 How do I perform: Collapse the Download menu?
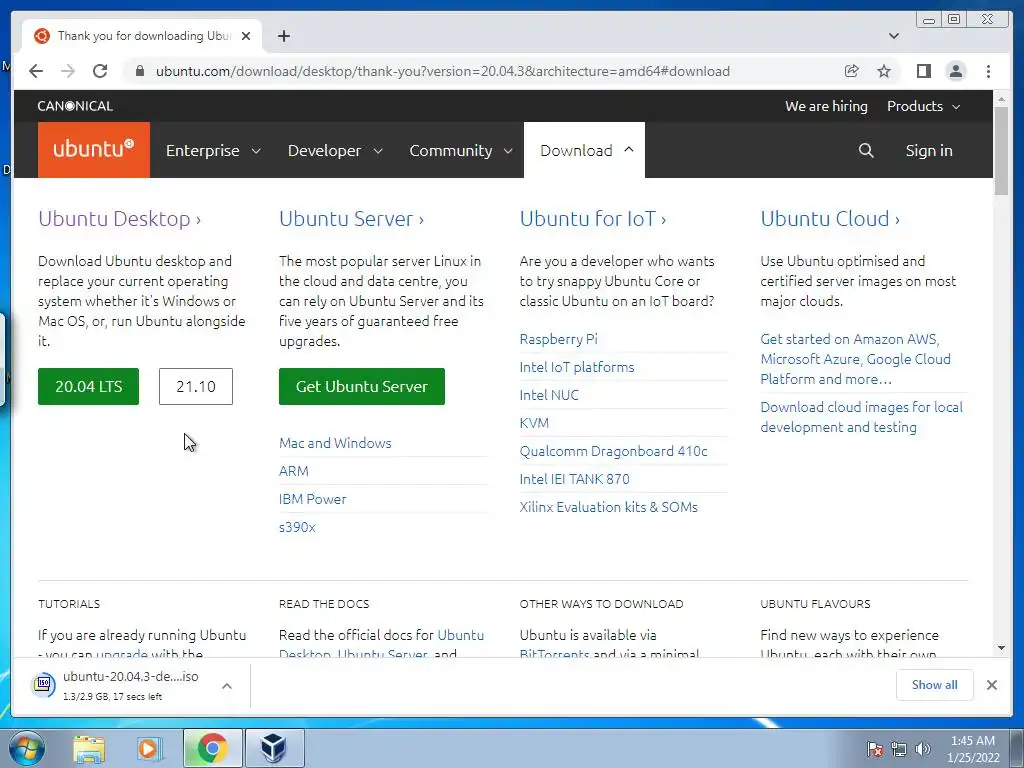click(584, 150)
